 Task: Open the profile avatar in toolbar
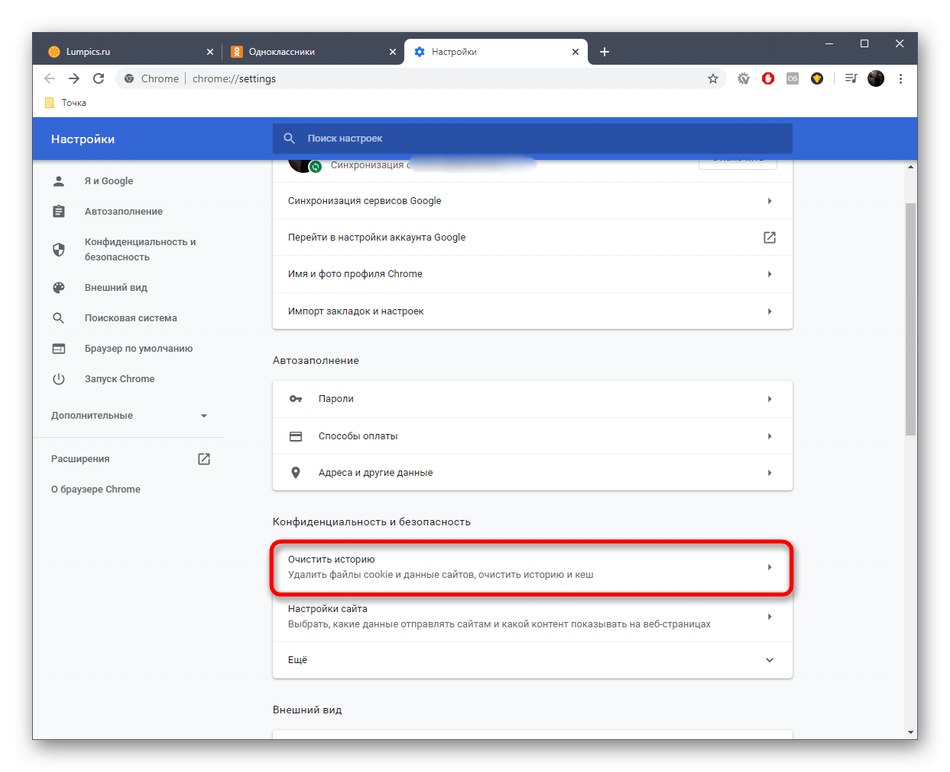875,78
